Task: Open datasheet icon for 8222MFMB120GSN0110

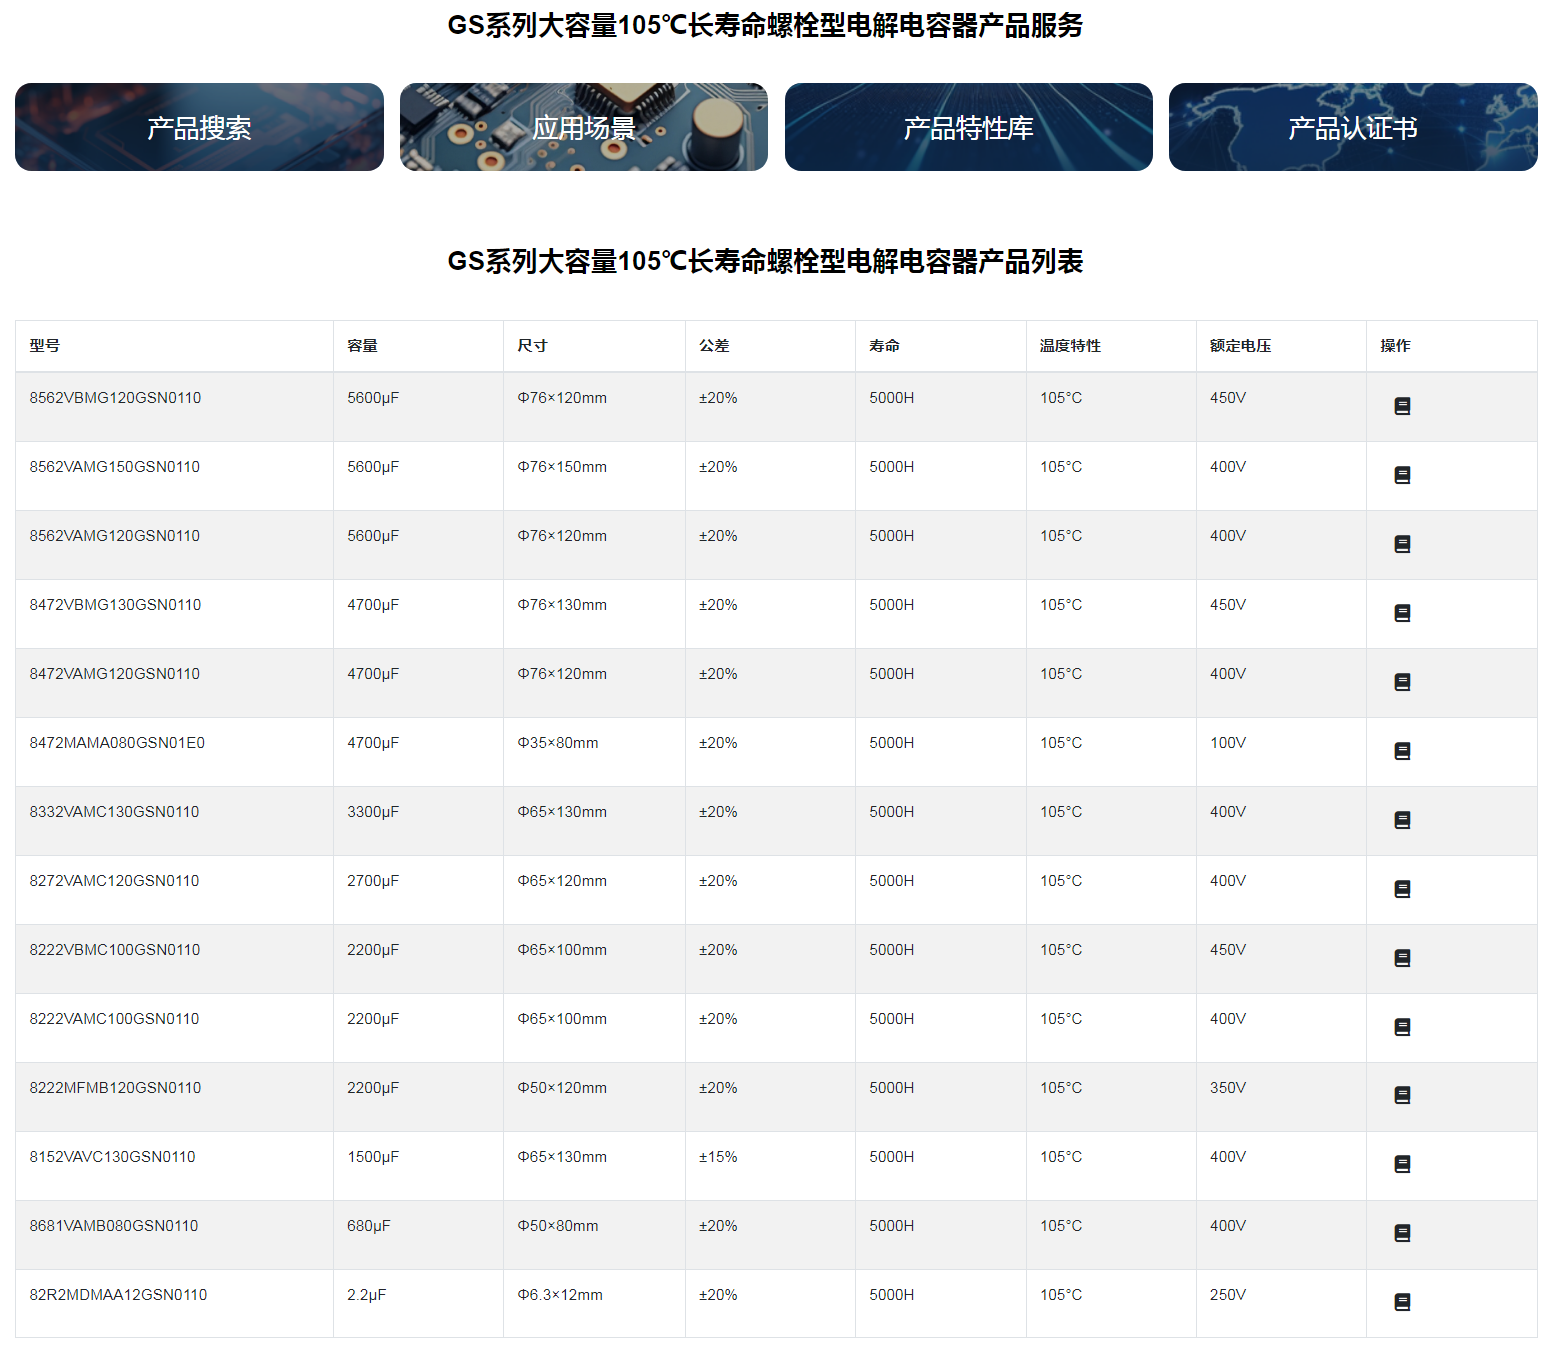Action: click(1402, 1096)
